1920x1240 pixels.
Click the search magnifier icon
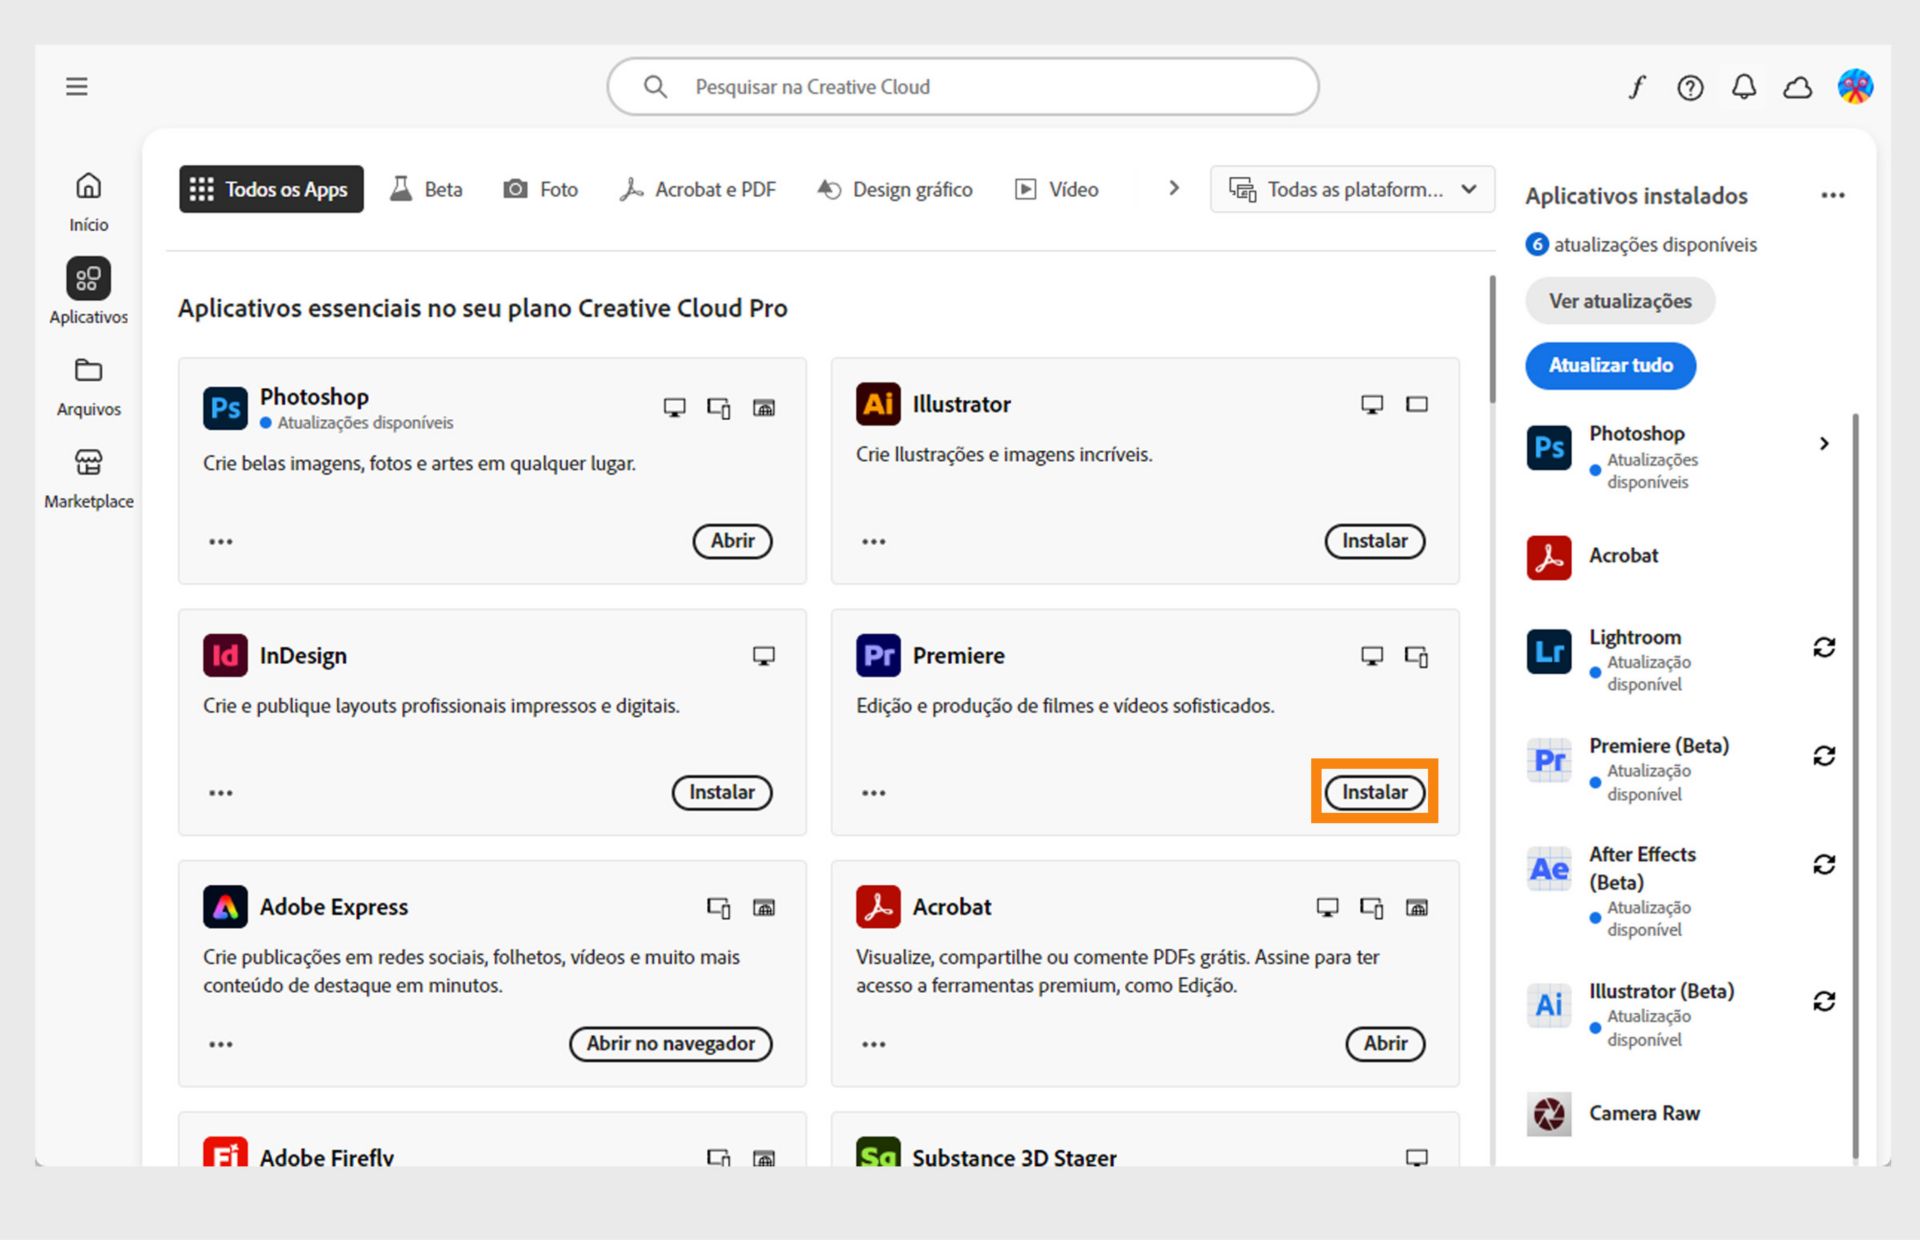click(655, 87)
